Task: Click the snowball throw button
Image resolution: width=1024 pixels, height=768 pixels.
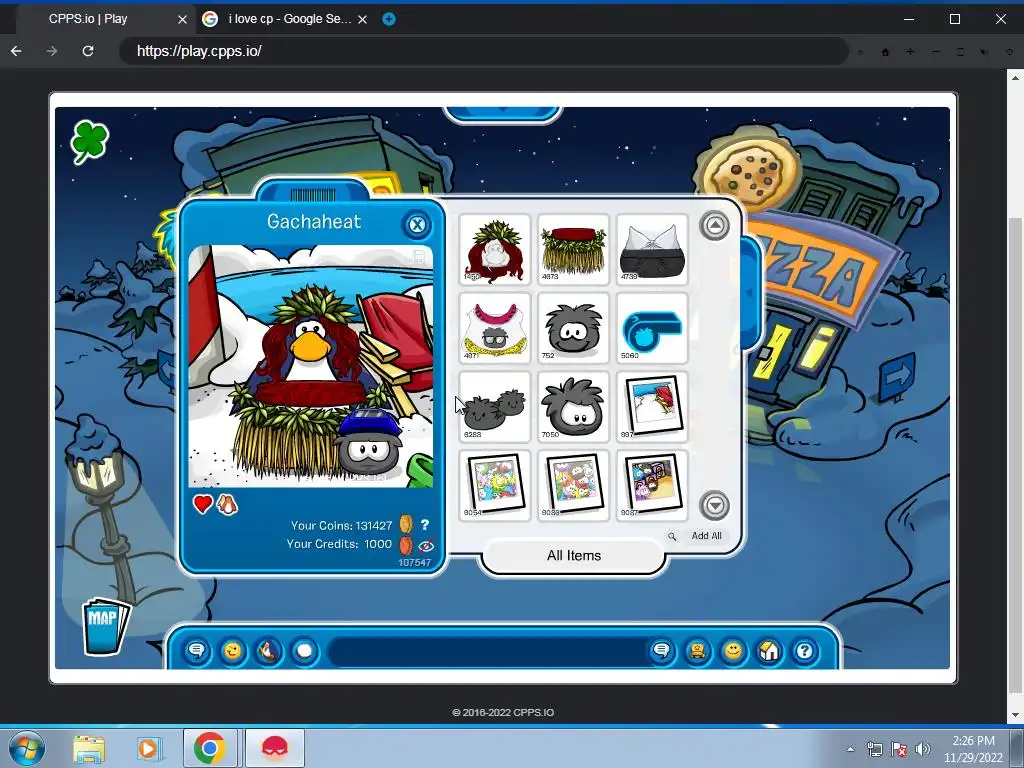Action: pyautogui.click(x=304, y=651)
